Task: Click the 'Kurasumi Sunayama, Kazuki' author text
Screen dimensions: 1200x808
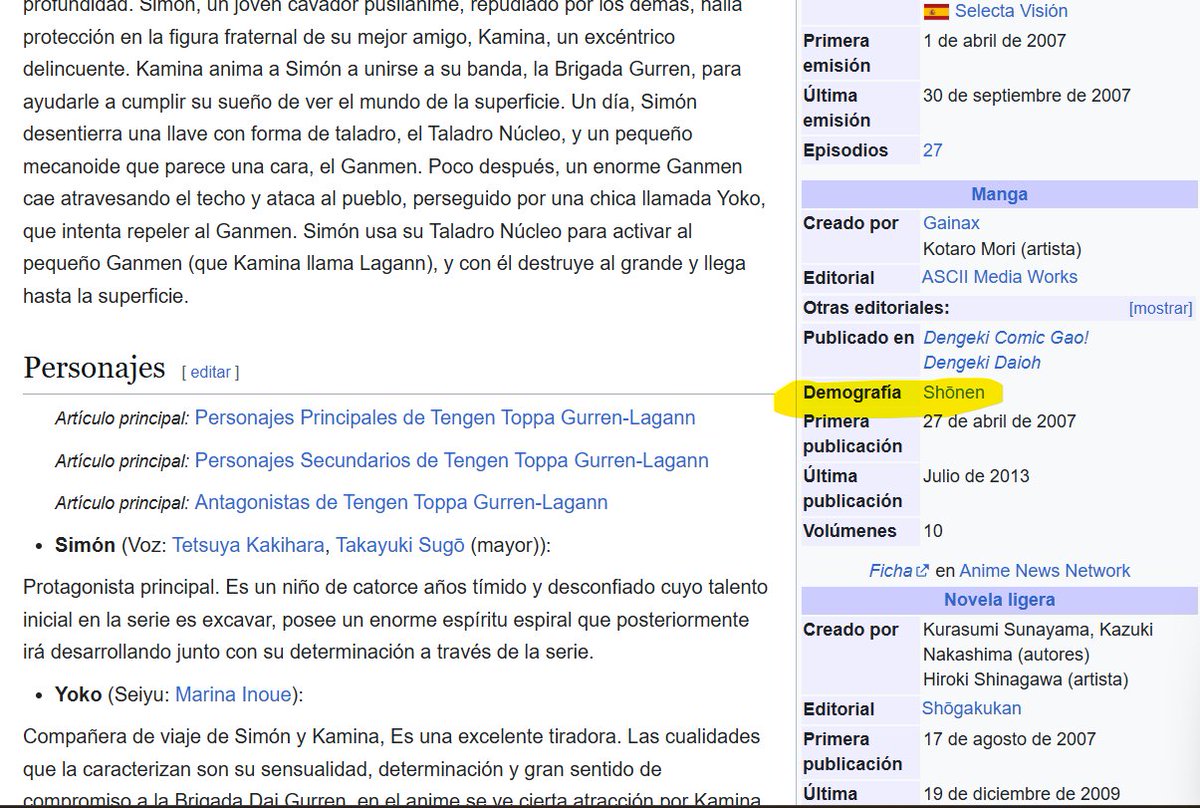Action: (x=1038, y=630)
